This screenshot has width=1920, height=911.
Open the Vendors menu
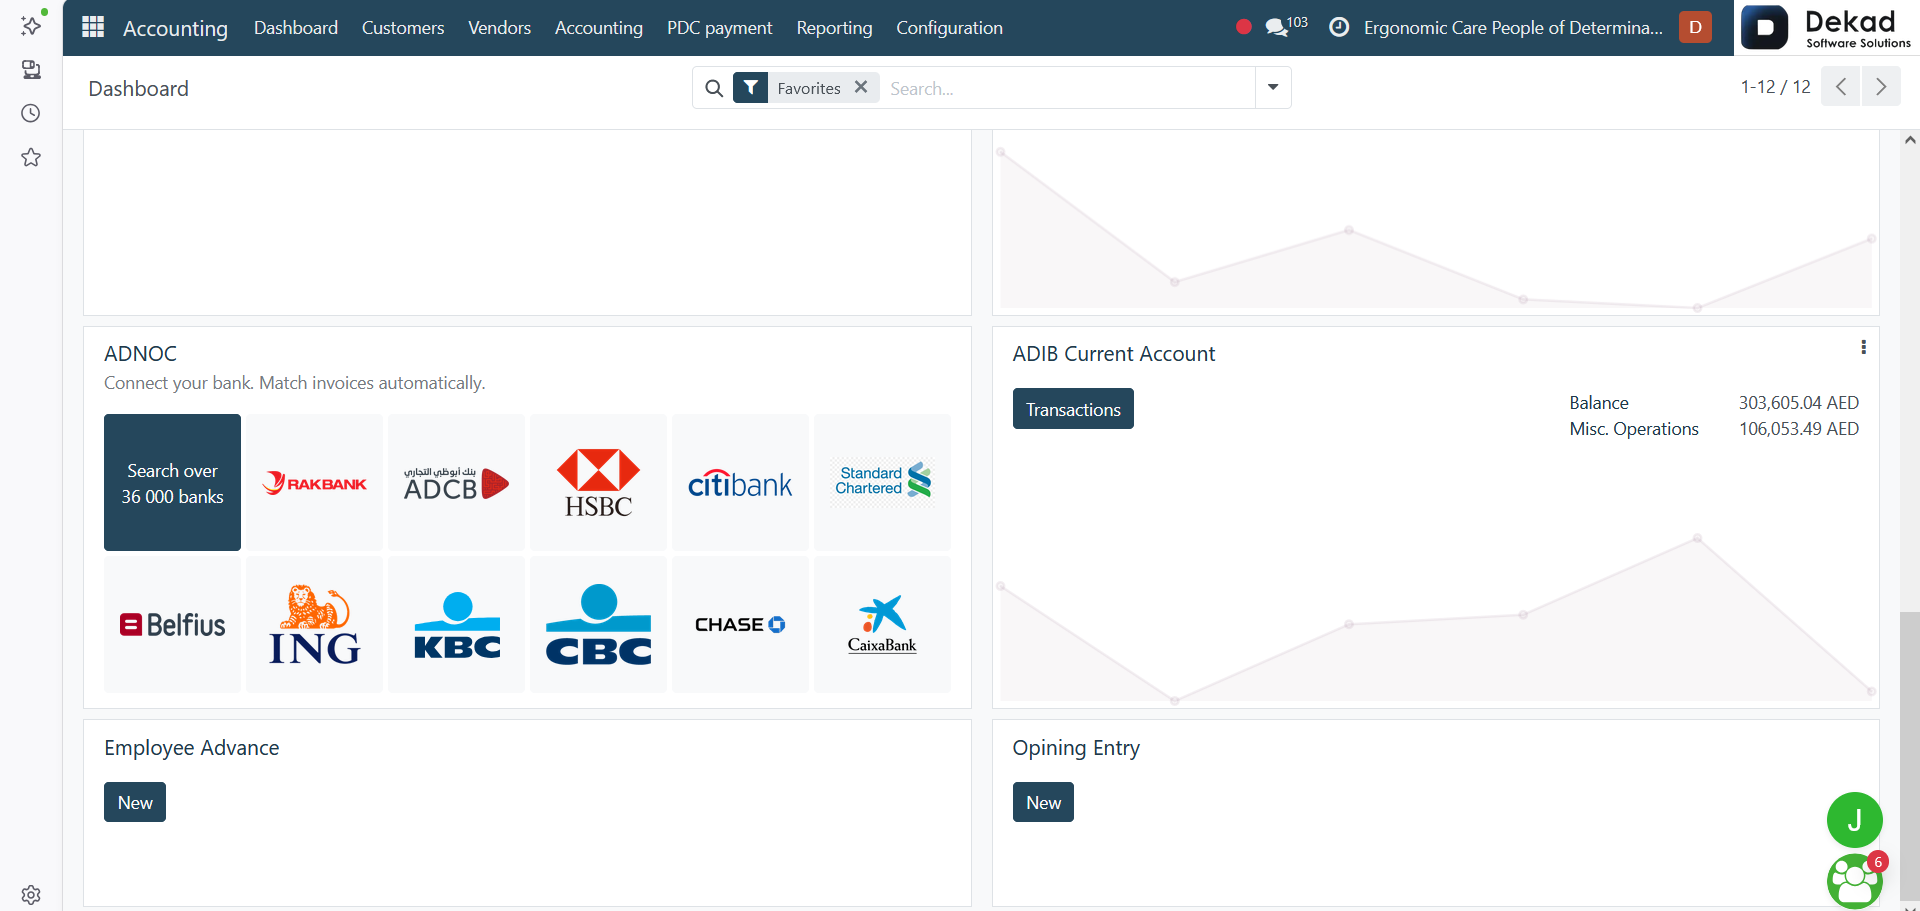500,28
